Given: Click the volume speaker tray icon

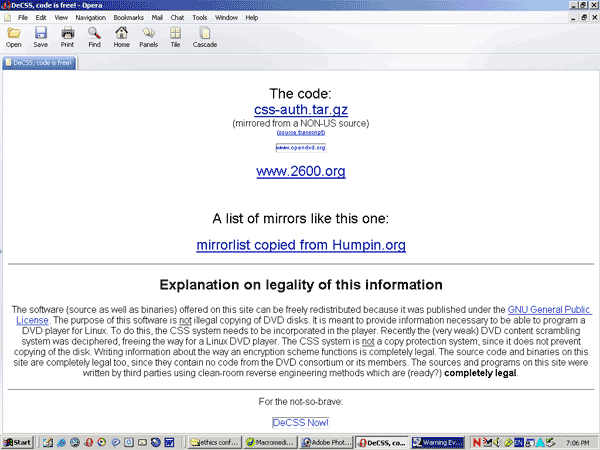Looking at the screenshot, I should 497,443.
